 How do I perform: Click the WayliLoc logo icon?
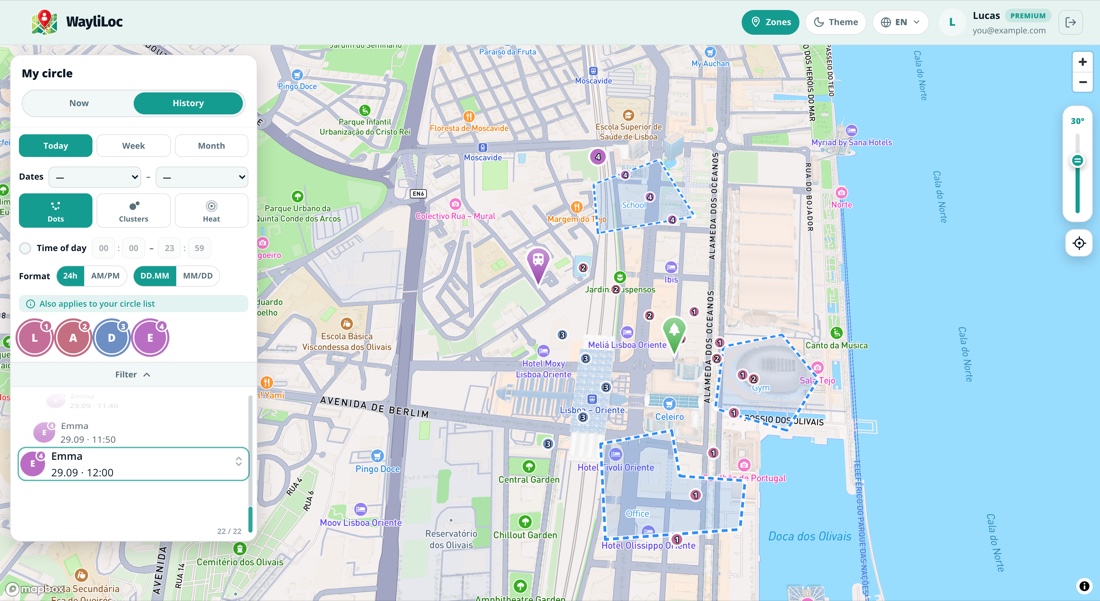44,22
